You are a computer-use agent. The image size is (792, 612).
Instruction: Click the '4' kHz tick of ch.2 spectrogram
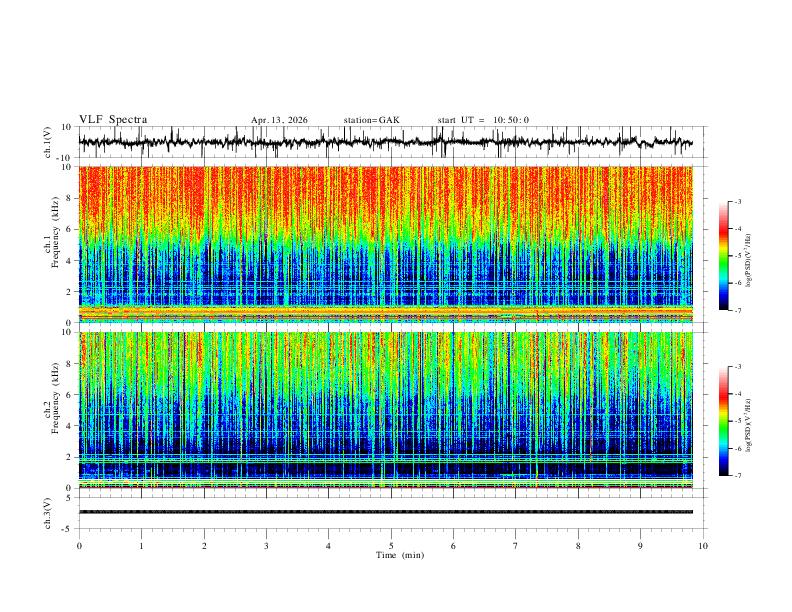70,426
